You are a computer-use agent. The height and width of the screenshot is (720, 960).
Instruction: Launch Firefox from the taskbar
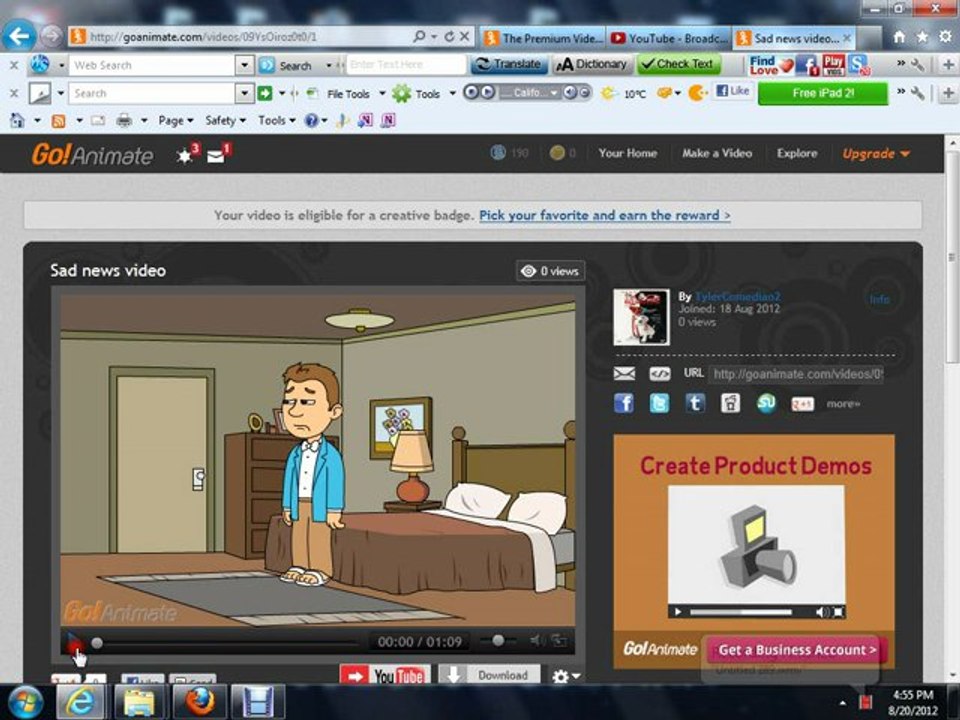200,702
